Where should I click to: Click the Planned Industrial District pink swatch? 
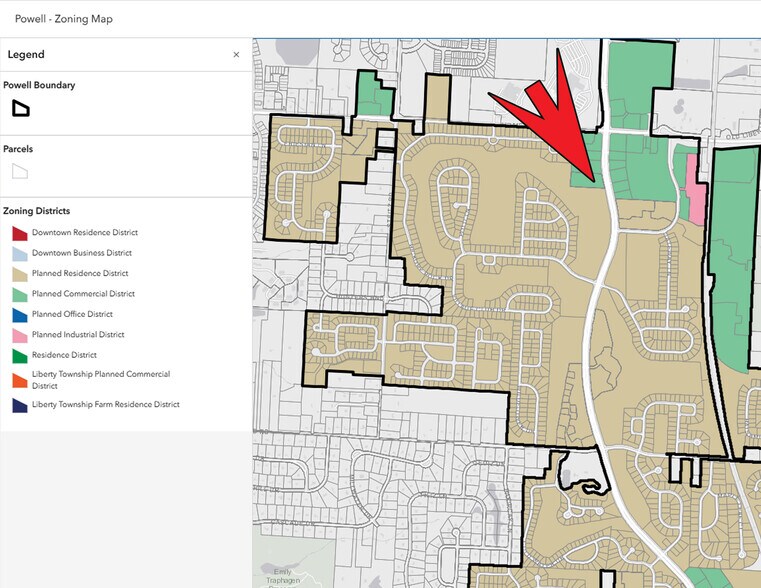tap(19, 335)
